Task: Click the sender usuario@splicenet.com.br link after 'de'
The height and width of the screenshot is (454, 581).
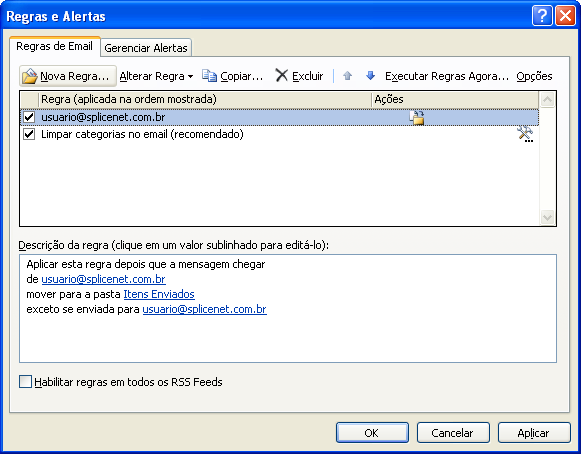Action: (103, 279)
